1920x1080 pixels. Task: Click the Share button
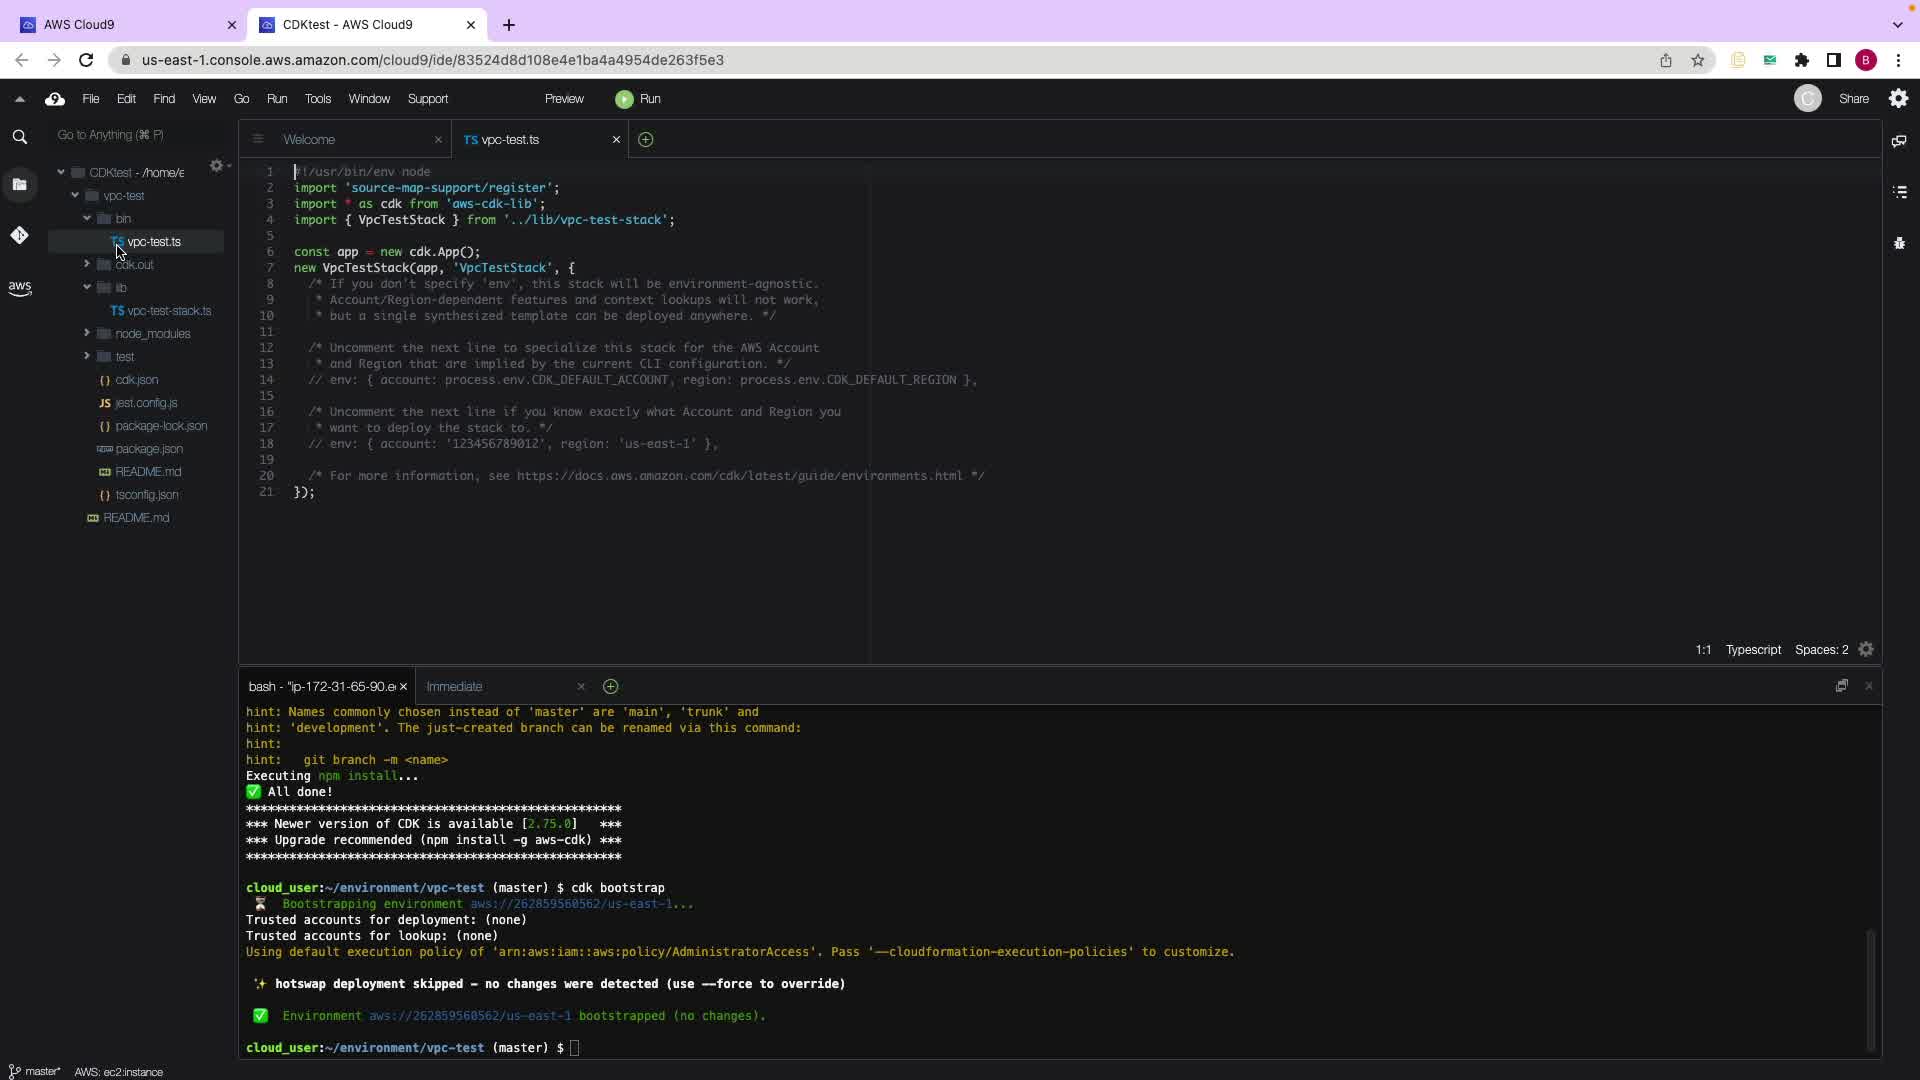point(1853,99)
